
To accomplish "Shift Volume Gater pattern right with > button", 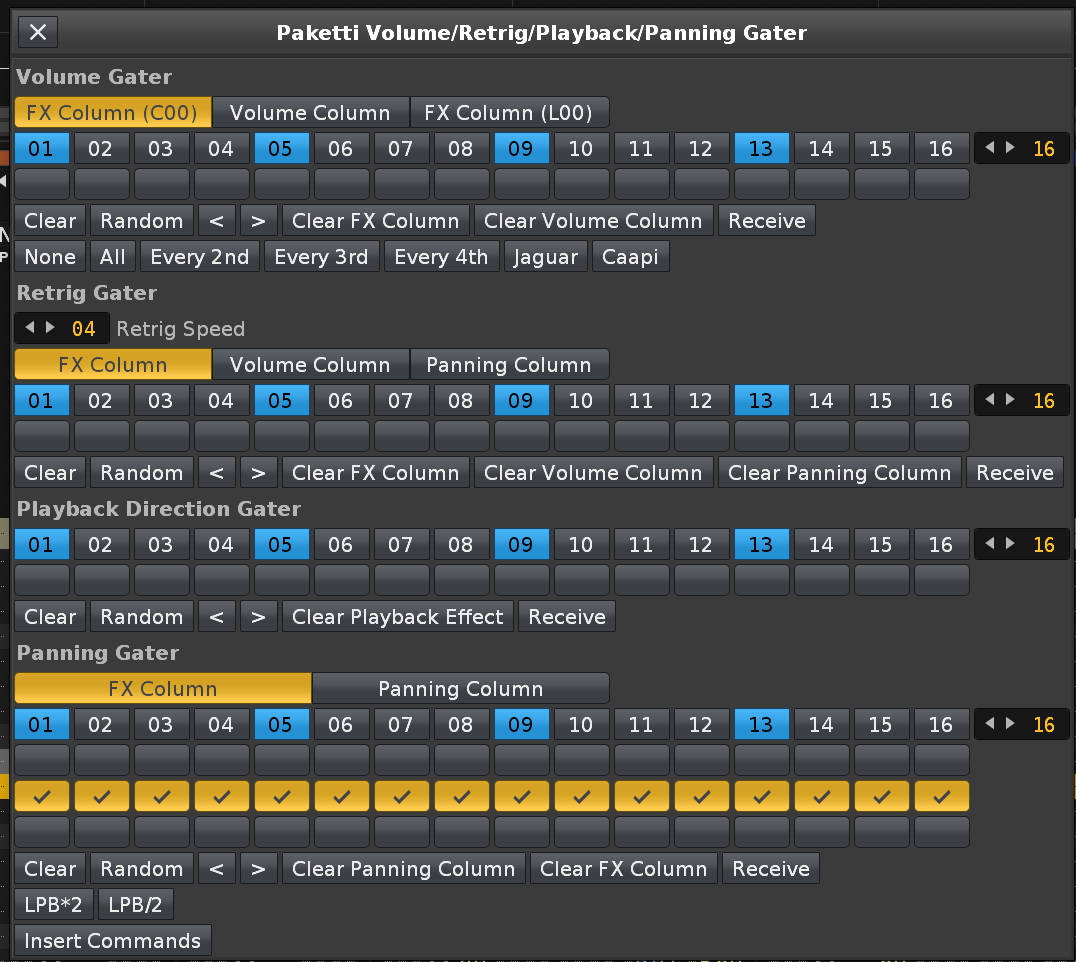I will point(258,221).
